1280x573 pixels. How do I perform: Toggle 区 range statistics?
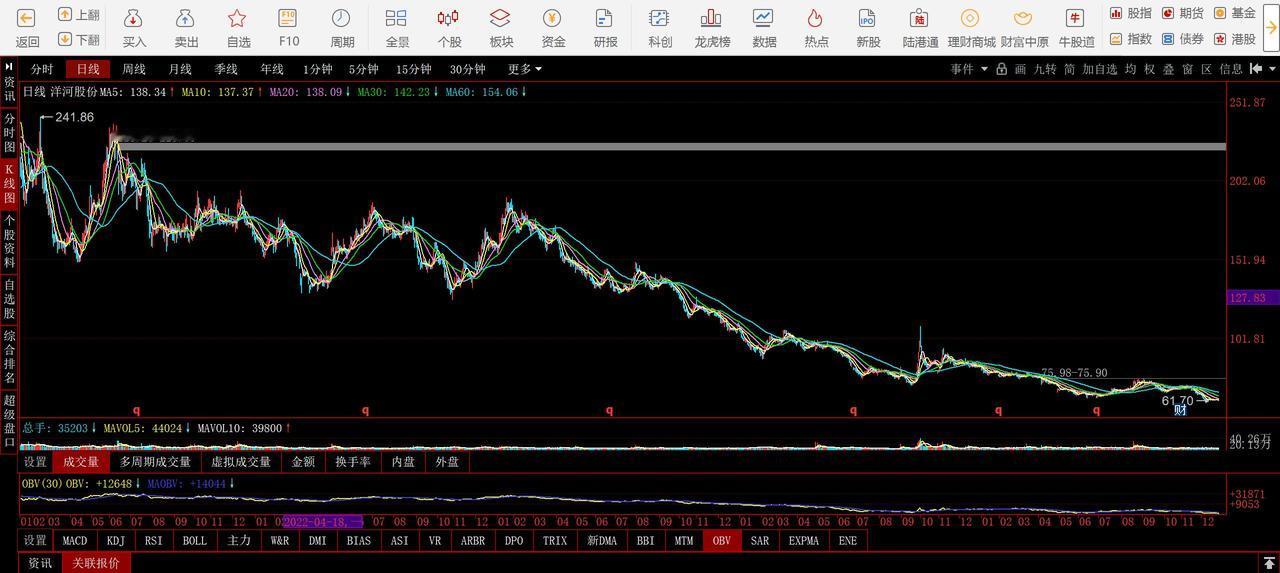click(x=1206, y=69)
